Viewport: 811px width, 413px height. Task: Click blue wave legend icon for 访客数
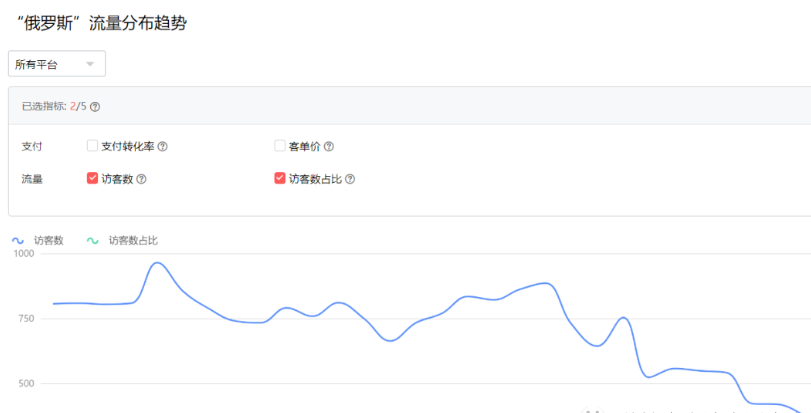tap(17, 240)
